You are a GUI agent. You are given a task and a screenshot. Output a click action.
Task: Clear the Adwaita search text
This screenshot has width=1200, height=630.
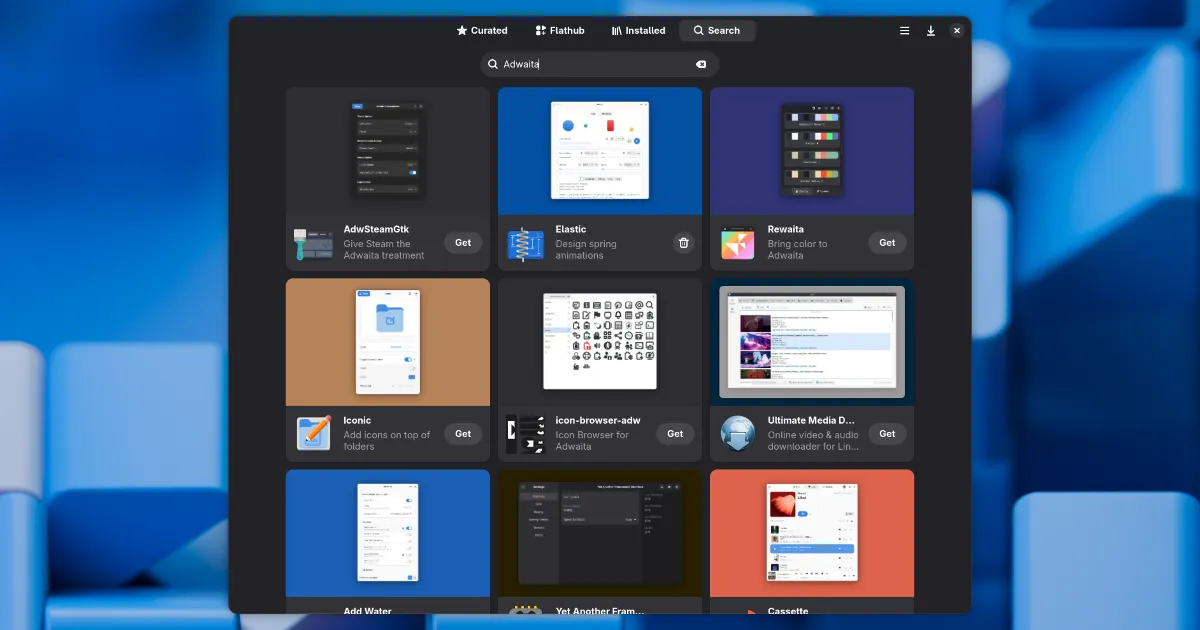click(701, 64)
